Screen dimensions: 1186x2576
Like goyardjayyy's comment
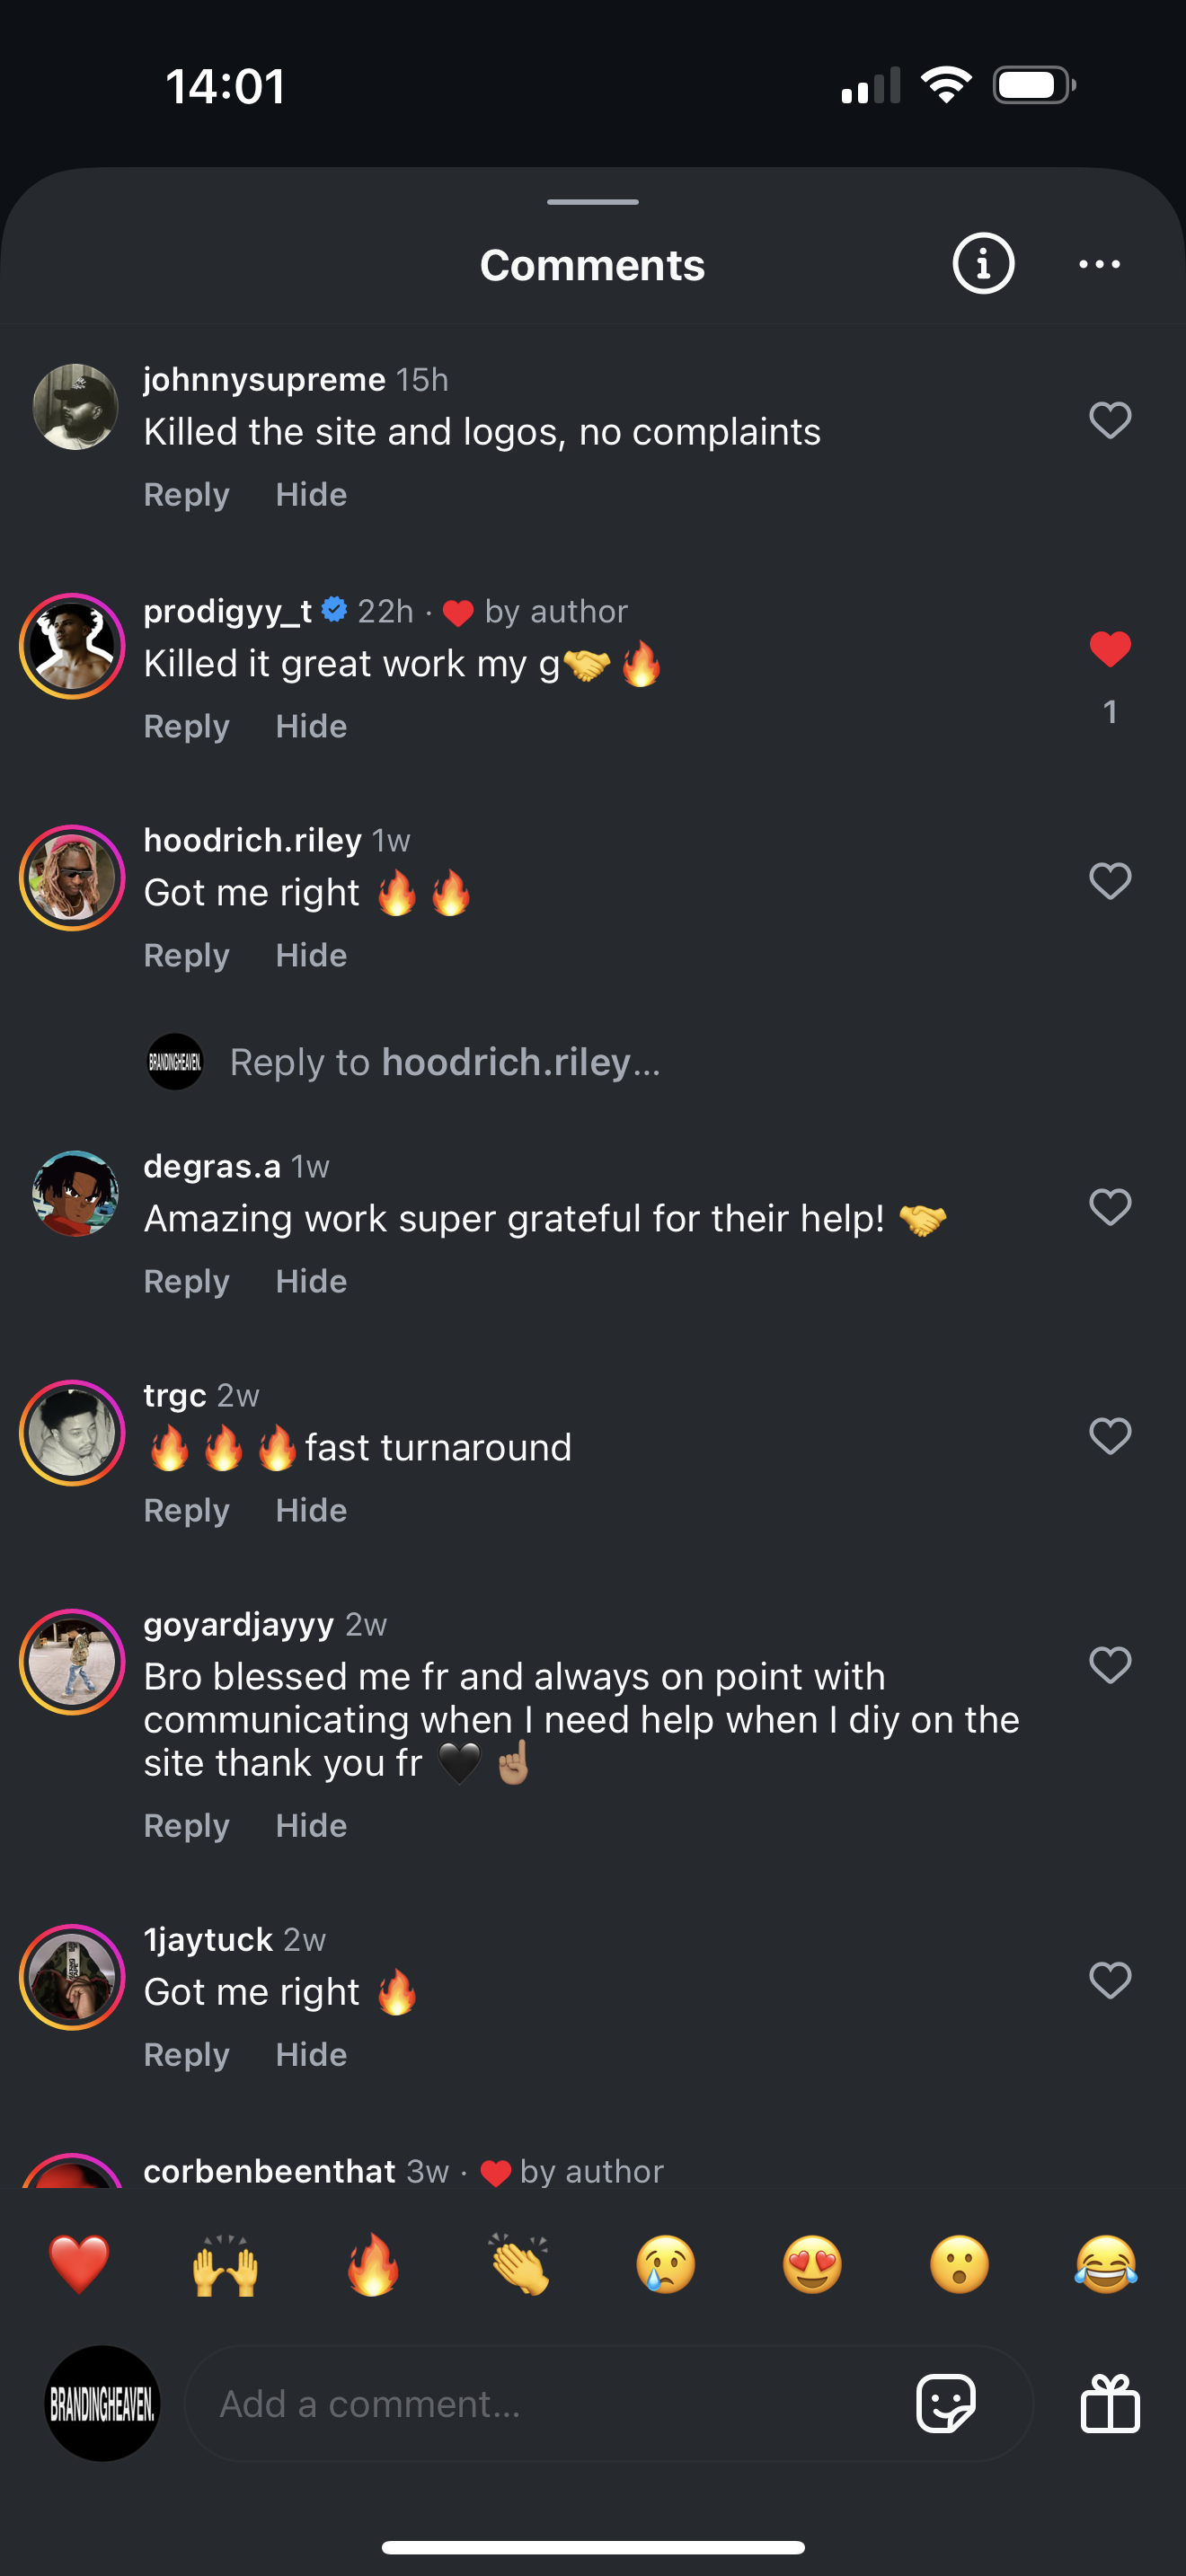pyautogui.click(x=1109, y=1665)
